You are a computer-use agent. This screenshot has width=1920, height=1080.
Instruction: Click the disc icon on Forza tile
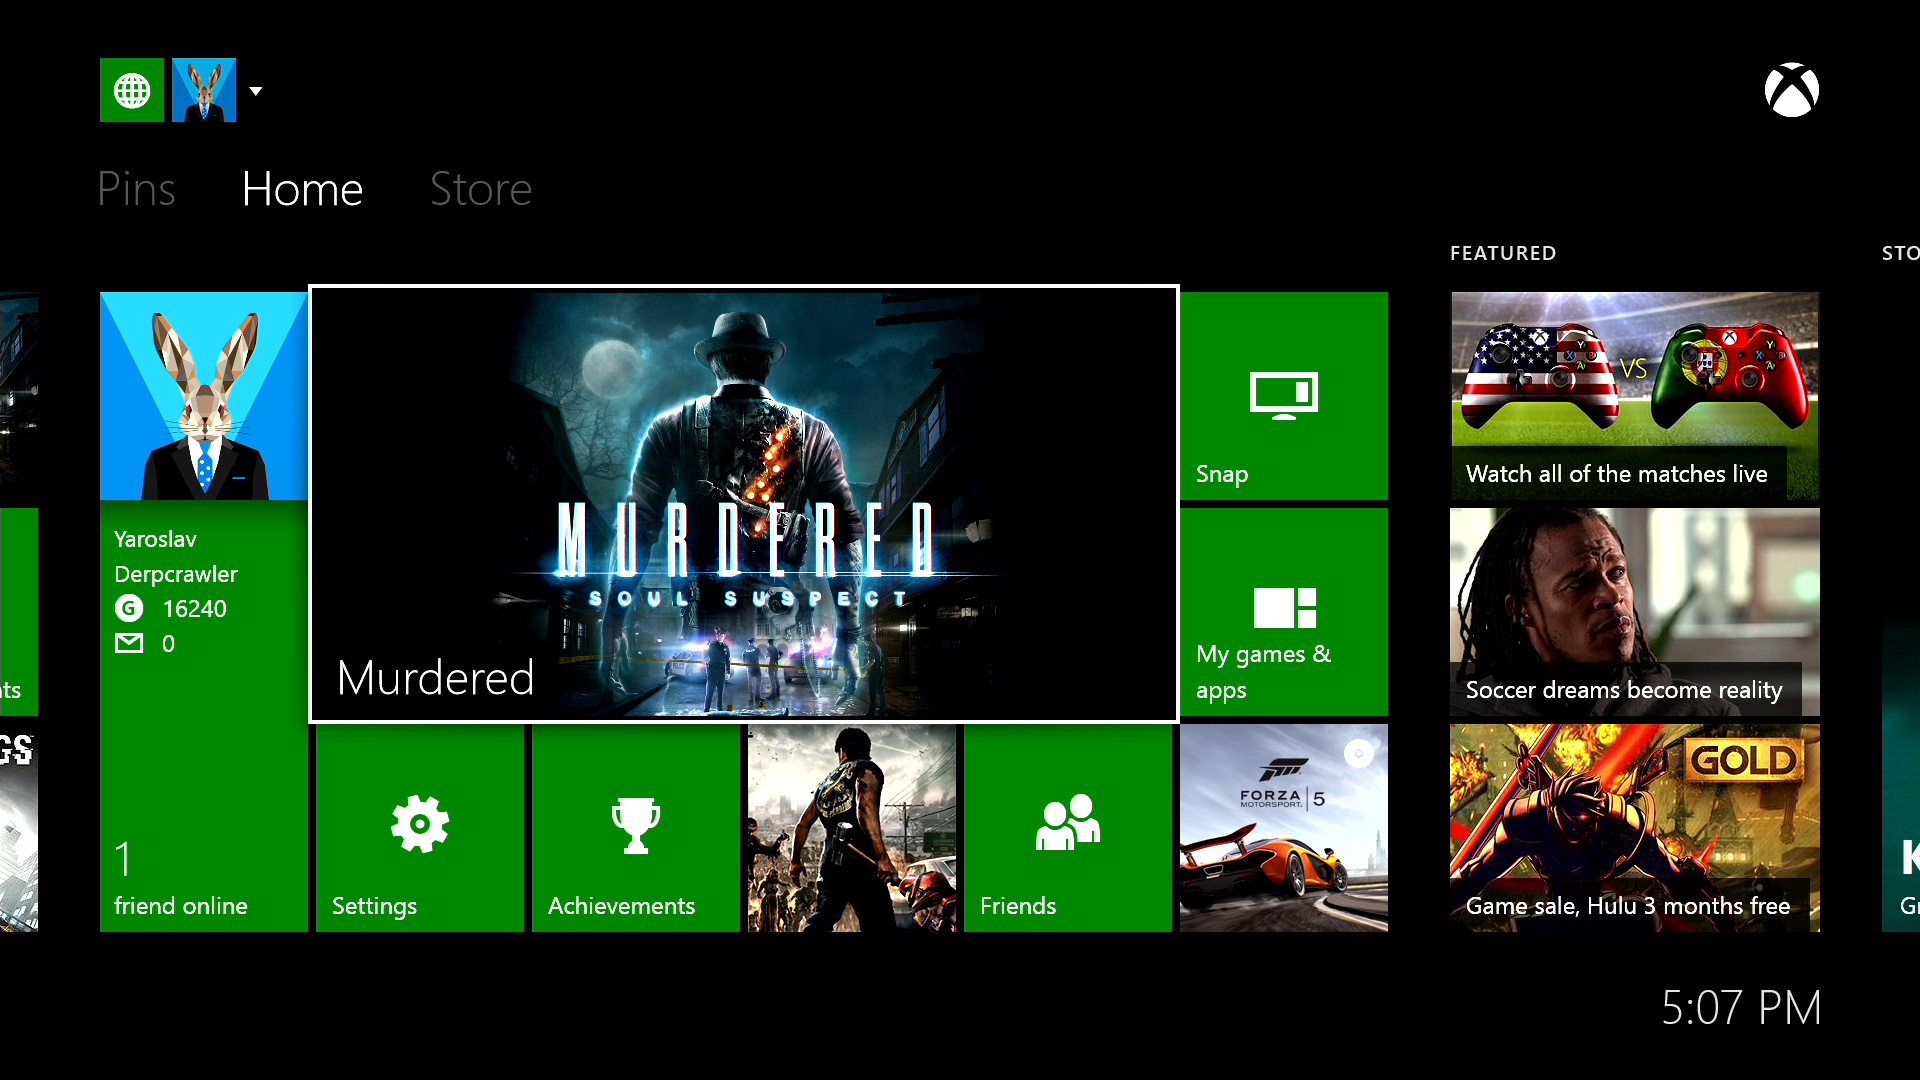coord(1359,753)
